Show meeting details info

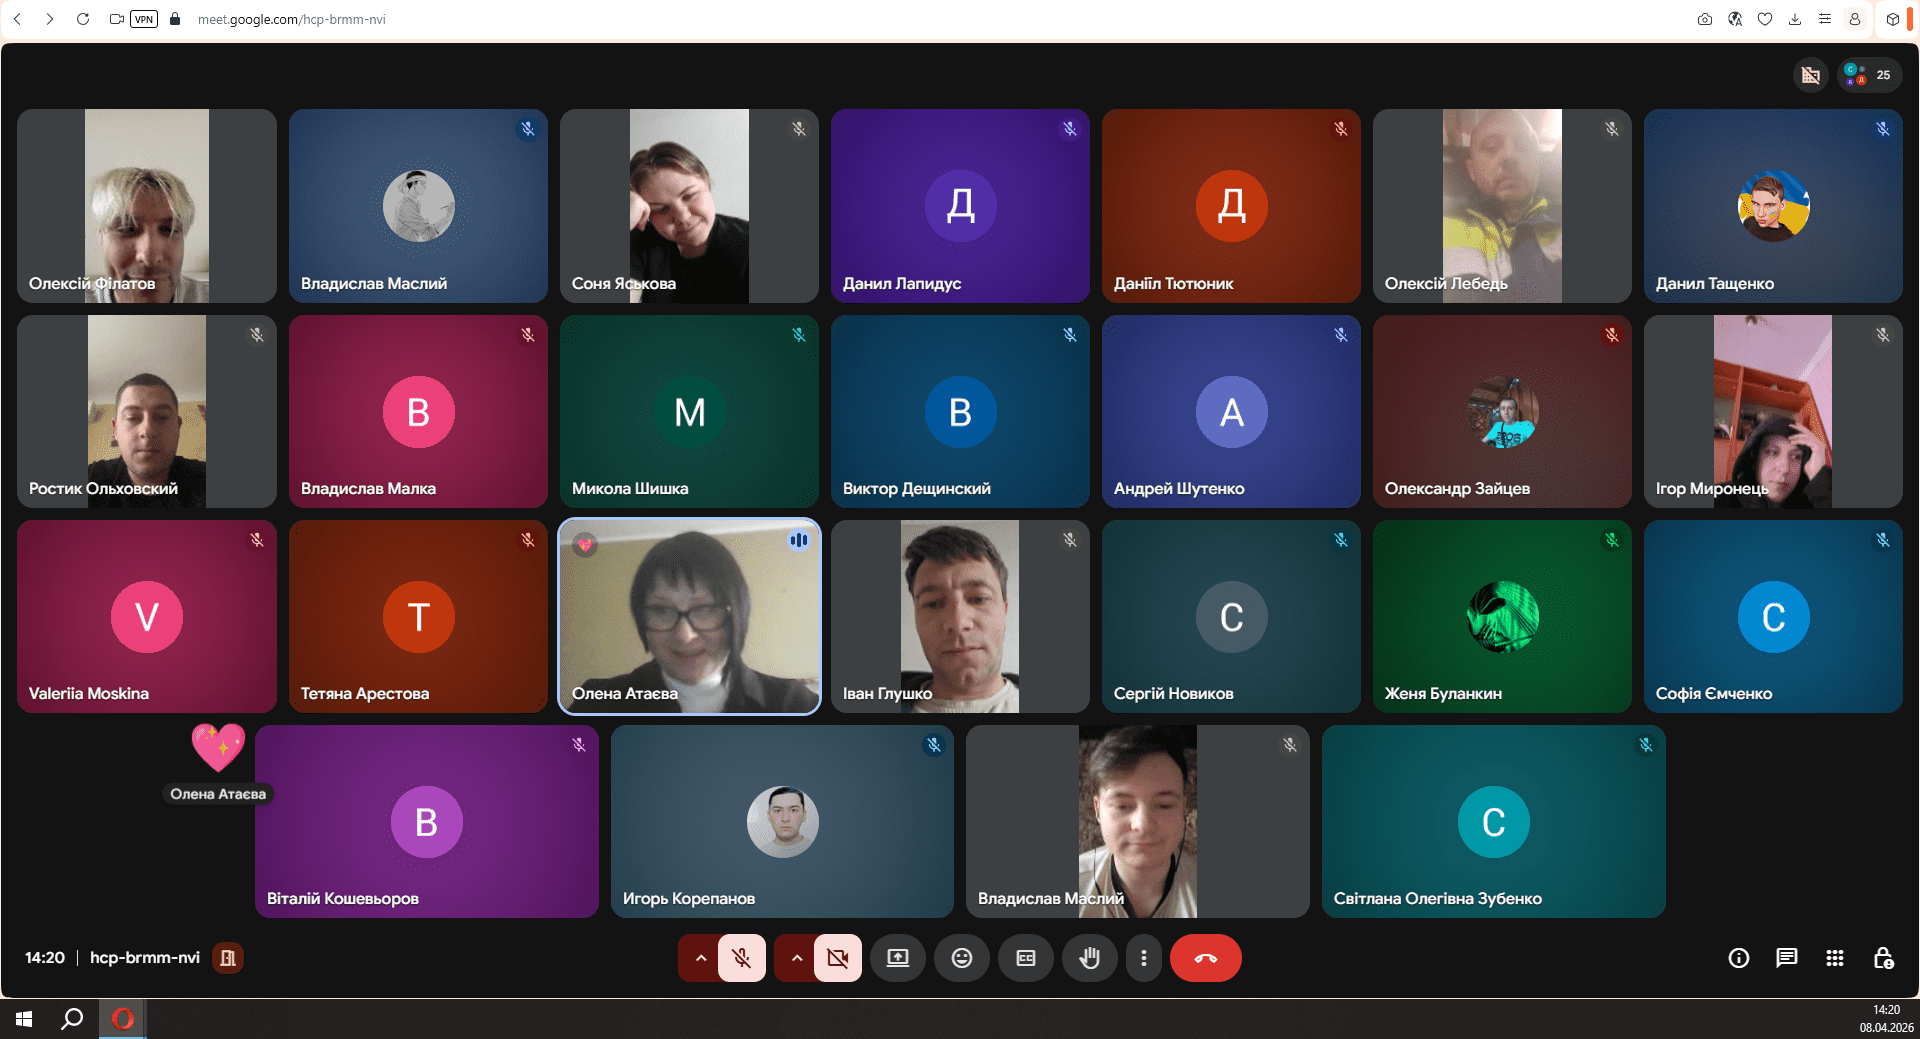click(x=1738, y=958)
